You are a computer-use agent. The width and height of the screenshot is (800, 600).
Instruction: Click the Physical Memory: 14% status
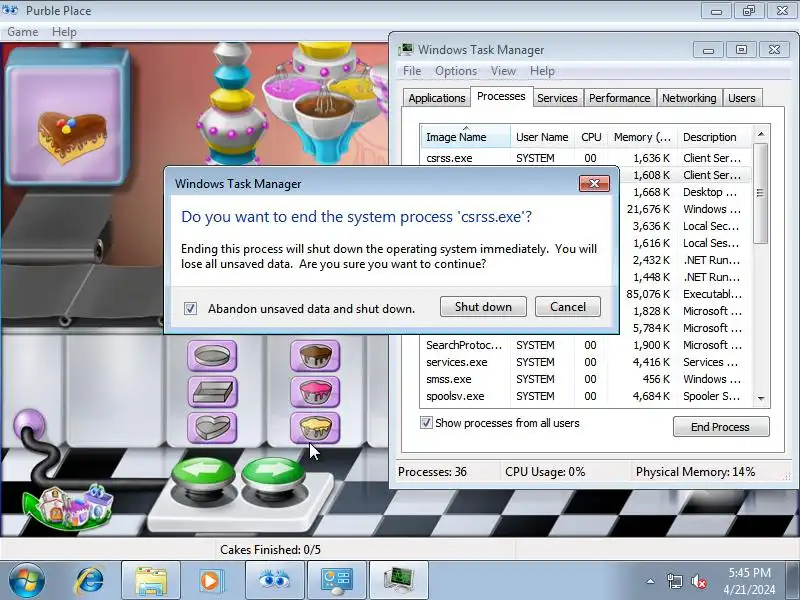click(x=695, y=472)
